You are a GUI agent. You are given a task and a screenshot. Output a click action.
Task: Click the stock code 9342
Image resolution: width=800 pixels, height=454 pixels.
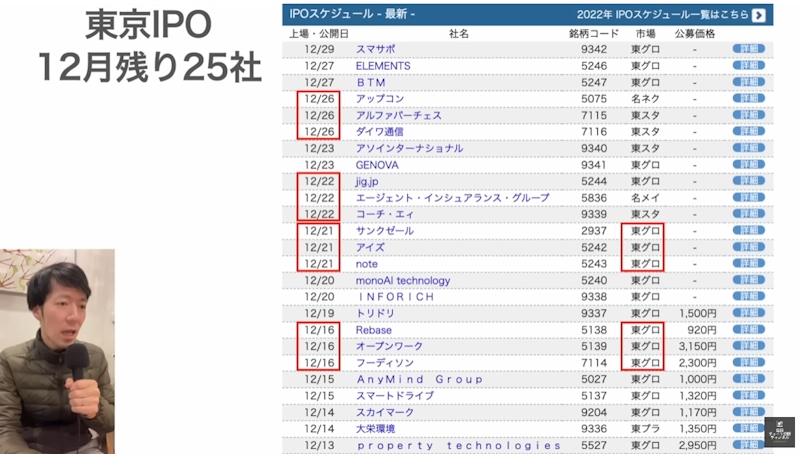click(x=594, y=49)
